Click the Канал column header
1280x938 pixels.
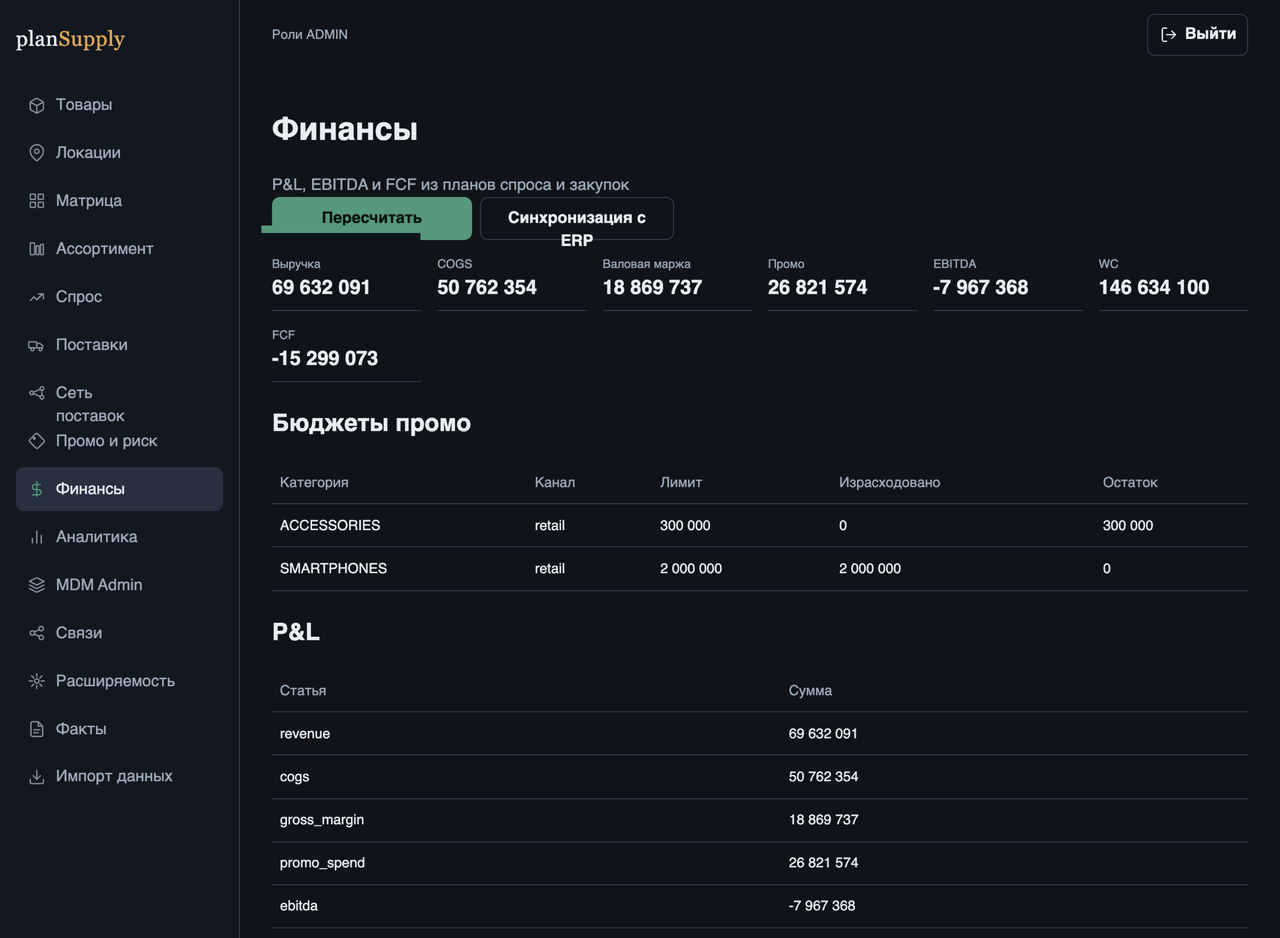coord(555,482)
